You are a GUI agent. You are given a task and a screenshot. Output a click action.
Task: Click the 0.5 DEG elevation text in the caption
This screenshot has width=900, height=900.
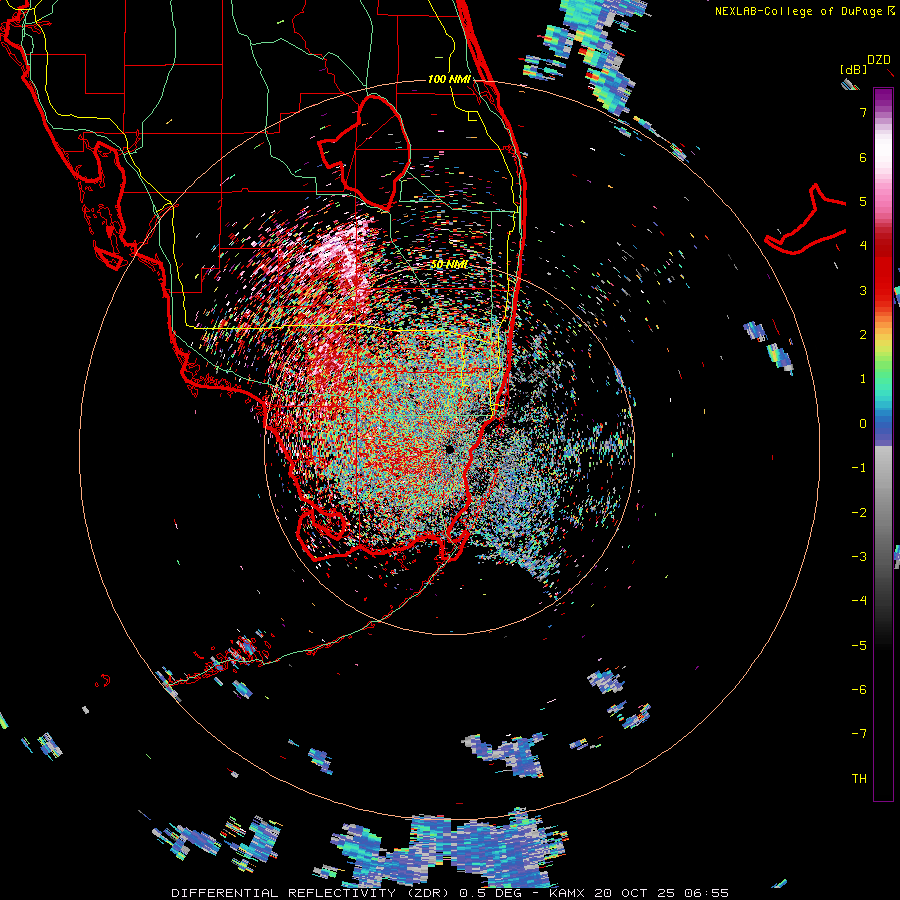coord(491,893)
